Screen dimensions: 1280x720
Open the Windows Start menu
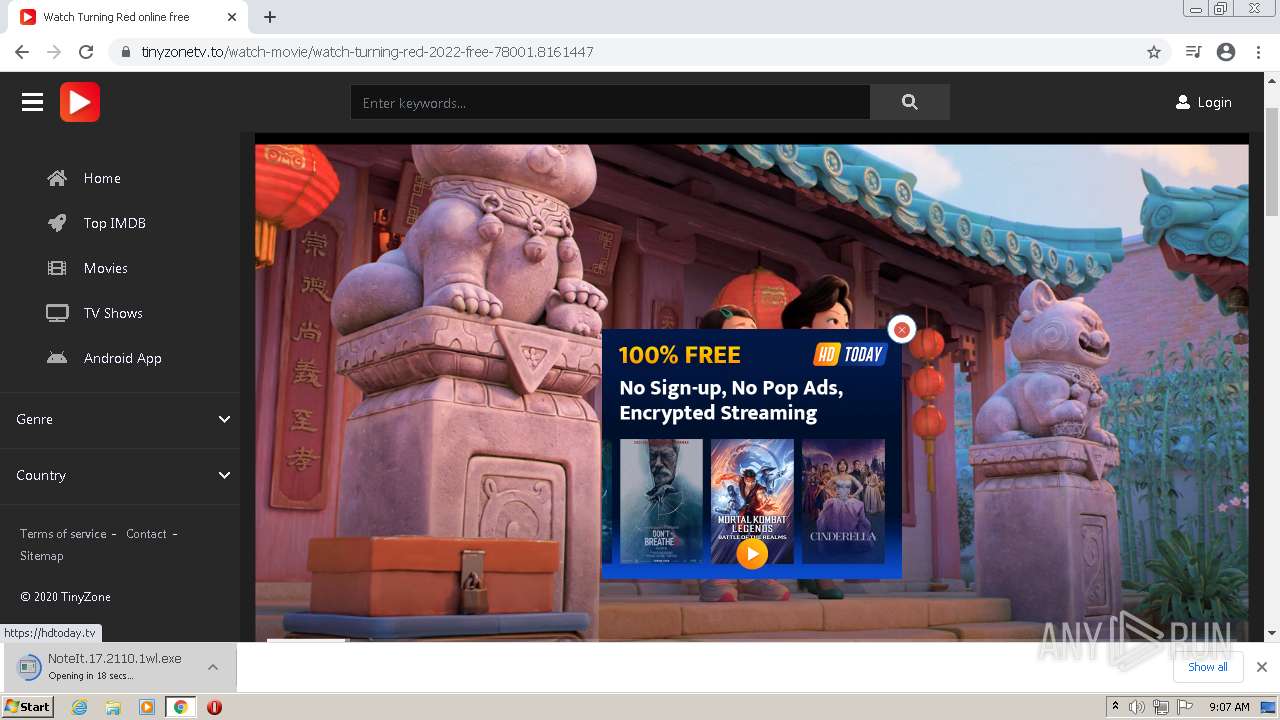point(28,706)
